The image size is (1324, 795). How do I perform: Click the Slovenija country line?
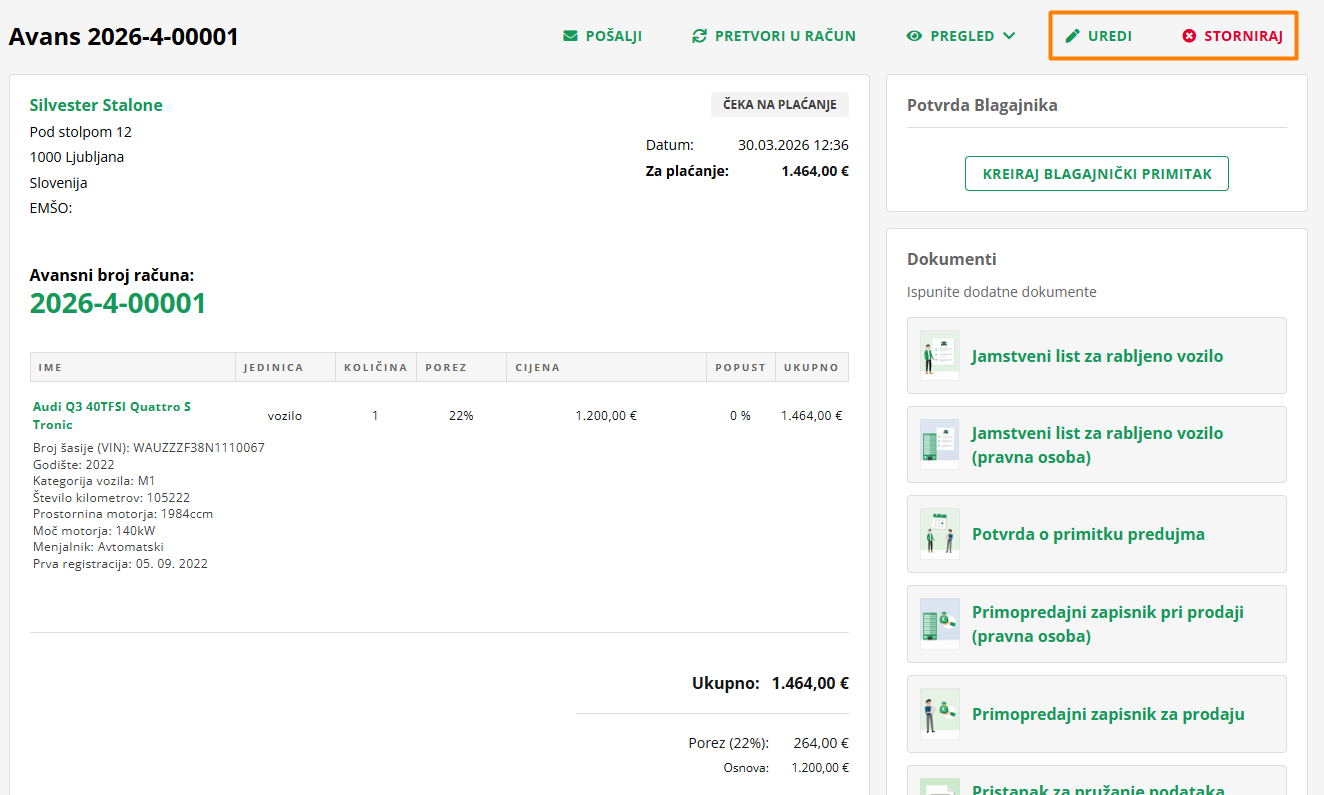[x=59, y=183]
